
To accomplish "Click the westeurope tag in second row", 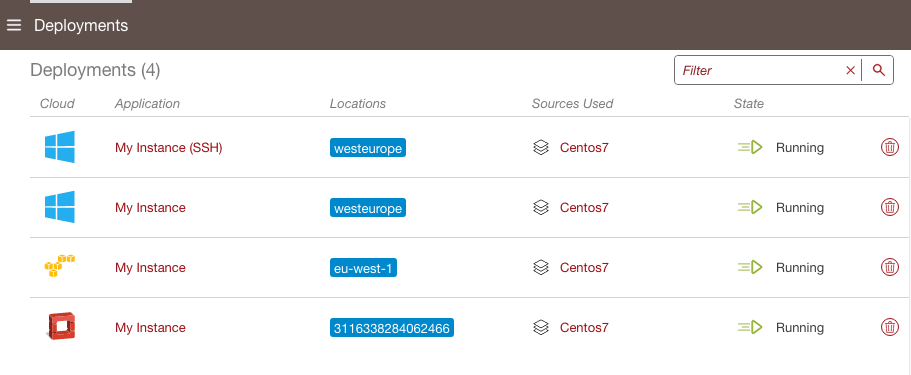I will tap(368, 208).
